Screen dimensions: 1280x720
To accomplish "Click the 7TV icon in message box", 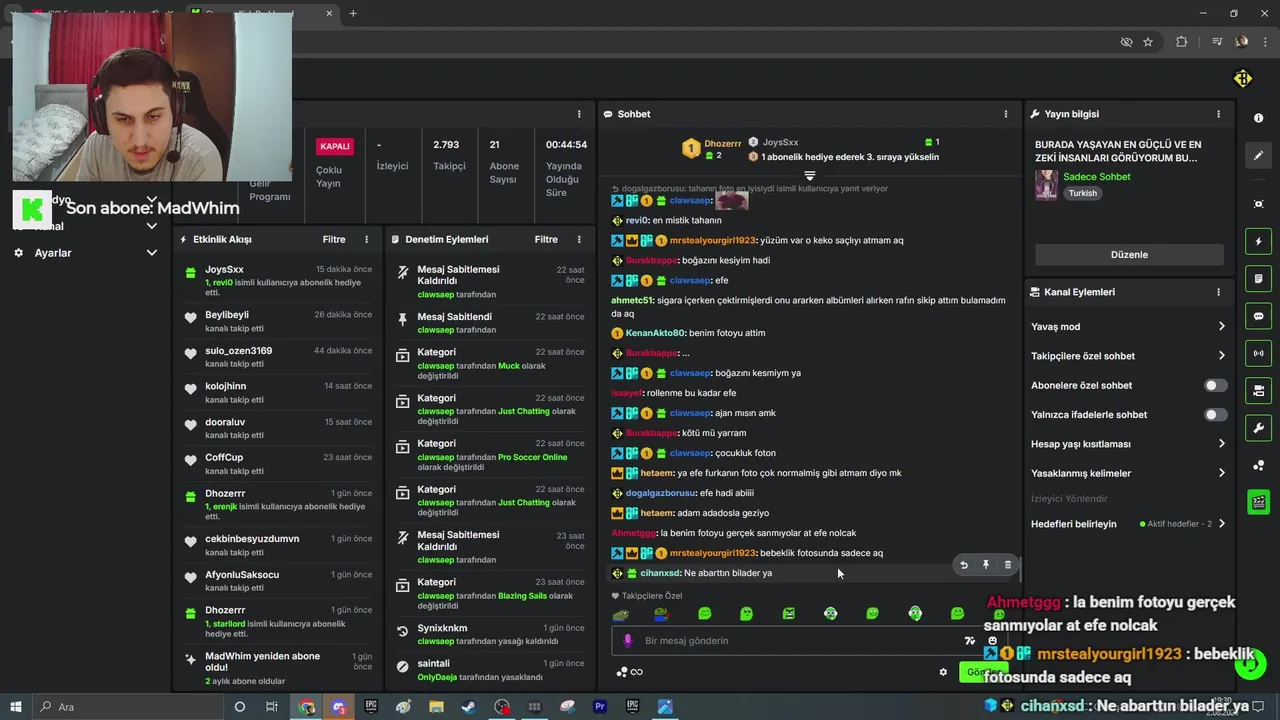I will coord(969,641).
